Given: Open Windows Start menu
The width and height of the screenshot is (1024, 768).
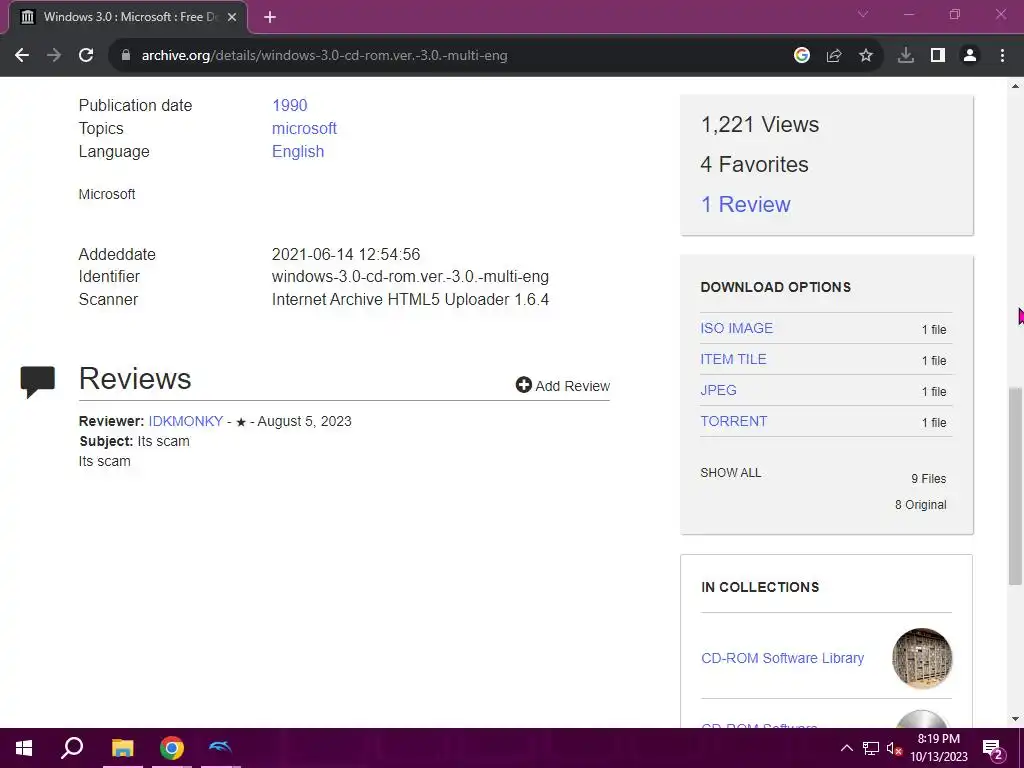Looking at the screenshot, I should (x=24, y=748).
